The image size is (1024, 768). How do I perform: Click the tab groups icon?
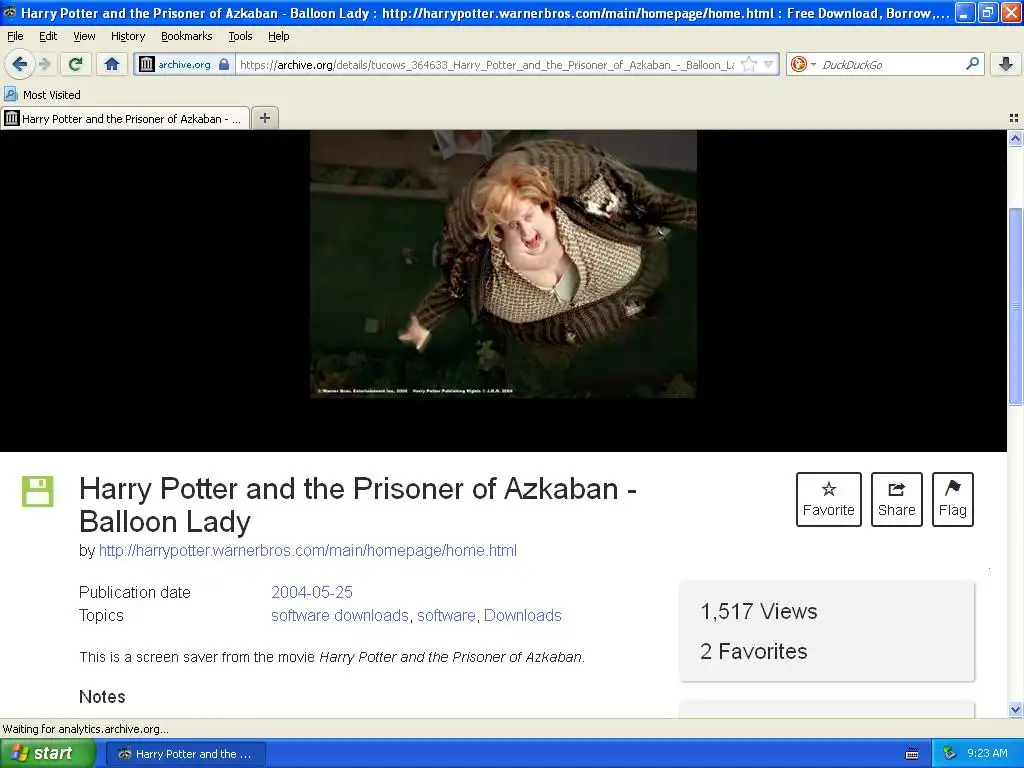click(x=1014, y=118)
